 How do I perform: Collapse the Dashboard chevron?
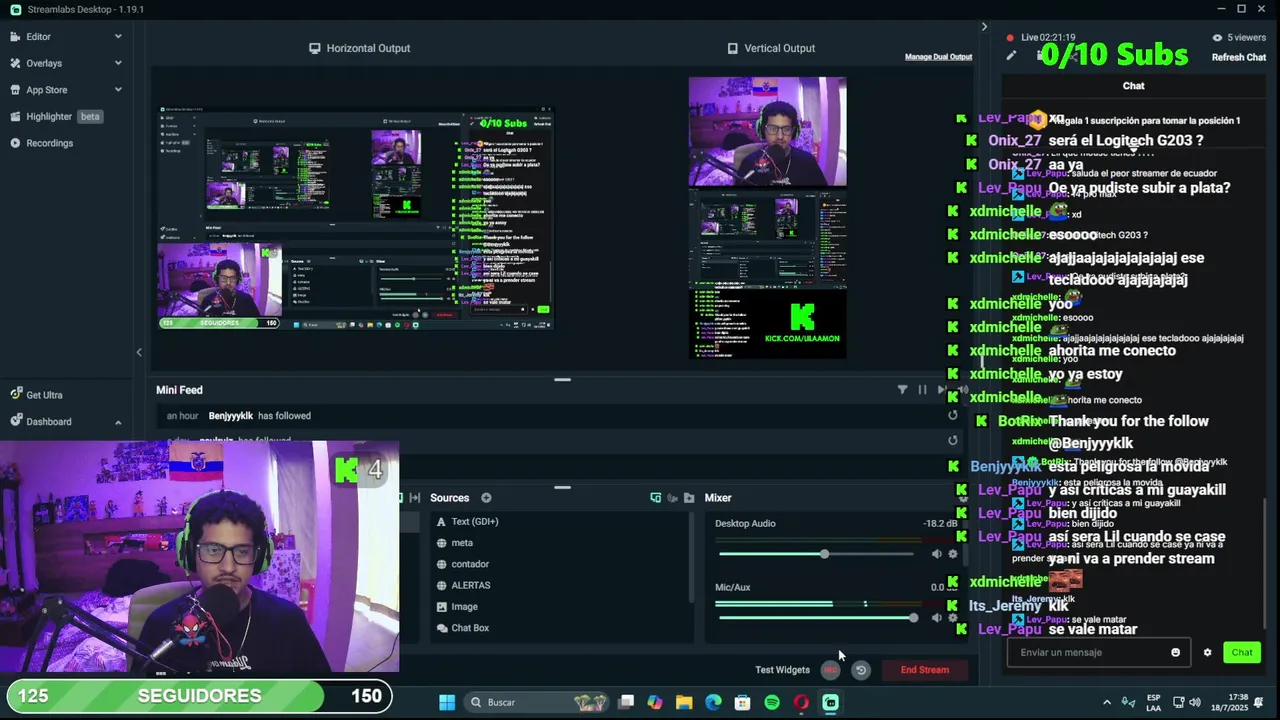click(x=118, y=422)
